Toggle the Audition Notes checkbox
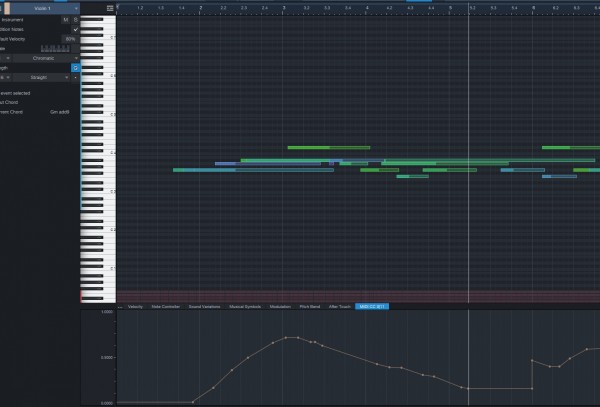Image resolution: width=600 pixels, height=407 pixels. pos(75,29)
